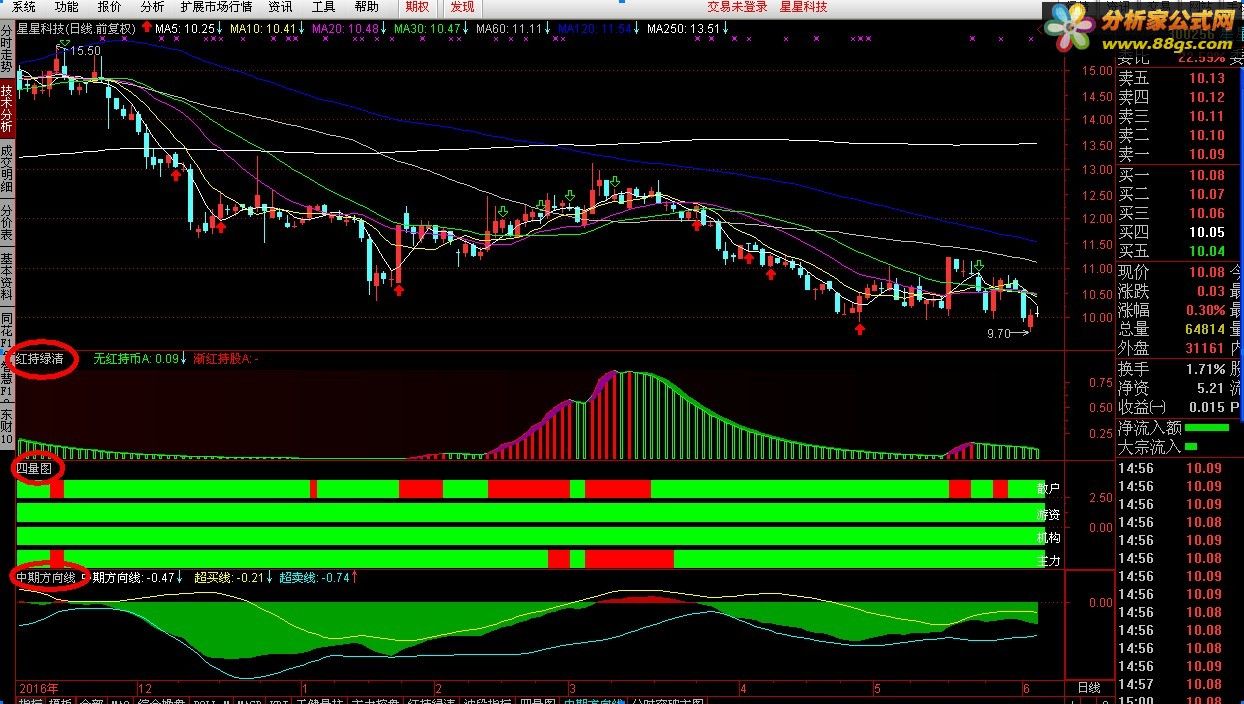The image size is (1244, 704).
Task: Click the 买五 price 10.04
Action: click(1206, 251)
